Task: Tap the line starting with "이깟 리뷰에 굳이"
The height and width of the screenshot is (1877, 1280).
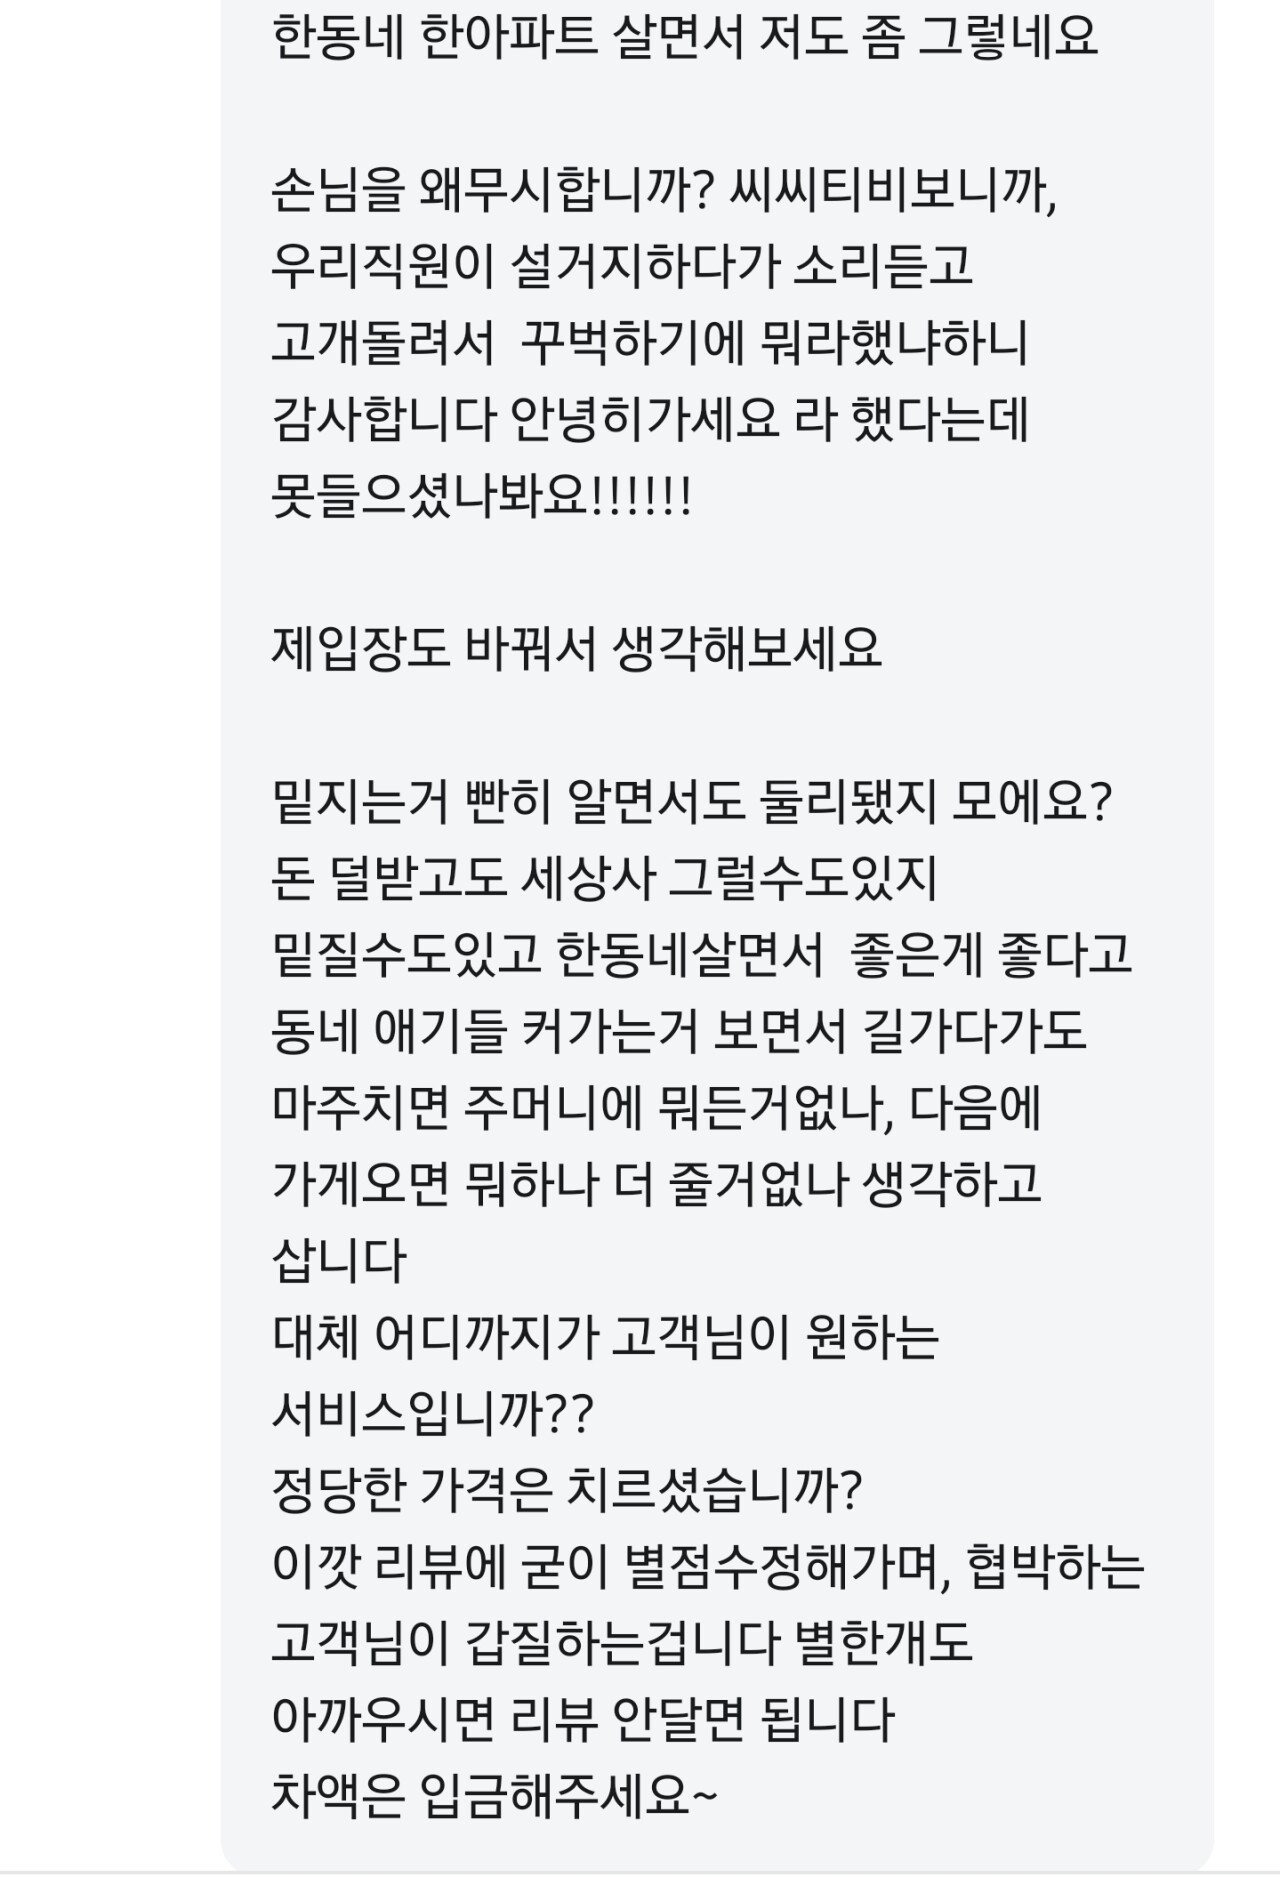Action: (708, 1567)
